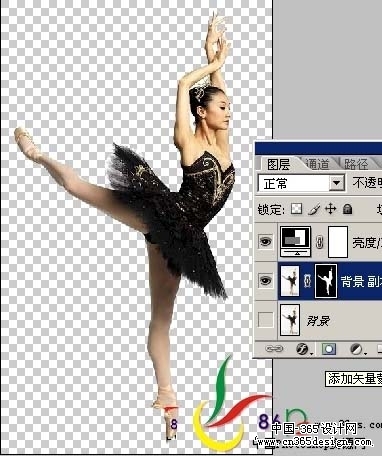Open the layer style fx icon
This screenshot has height=456, width=382.
click(303, 349)
